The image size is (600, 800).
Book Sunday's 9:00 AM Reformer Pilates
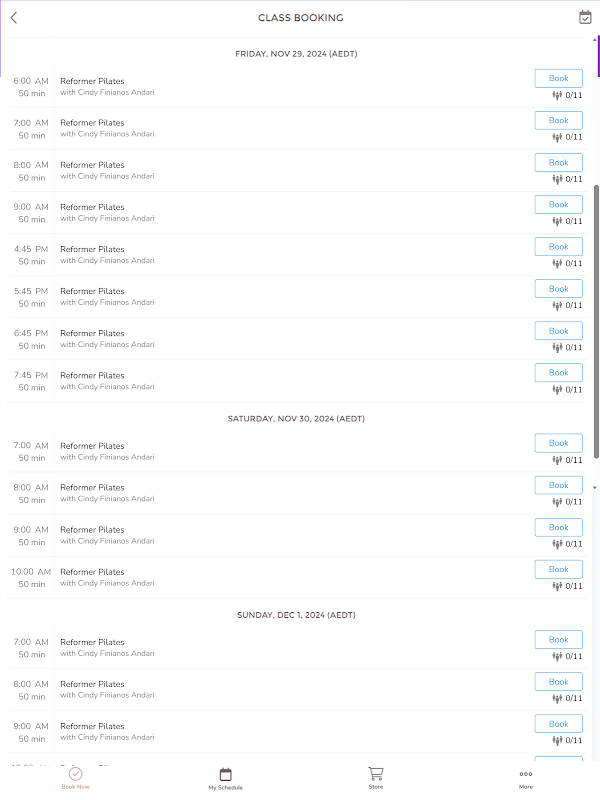pos(558,724)
